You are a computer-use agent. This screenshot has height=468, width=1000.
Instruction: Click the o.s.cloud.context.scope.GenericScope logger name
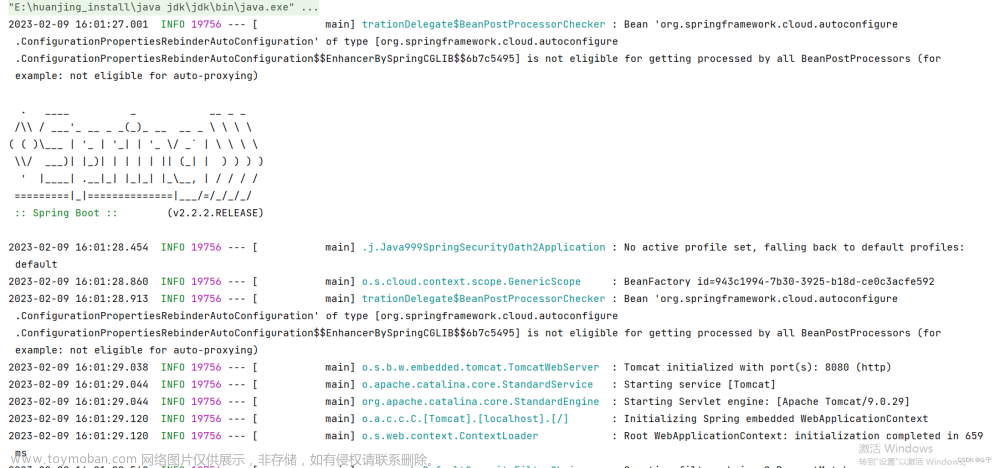click(x=471, y=282)
